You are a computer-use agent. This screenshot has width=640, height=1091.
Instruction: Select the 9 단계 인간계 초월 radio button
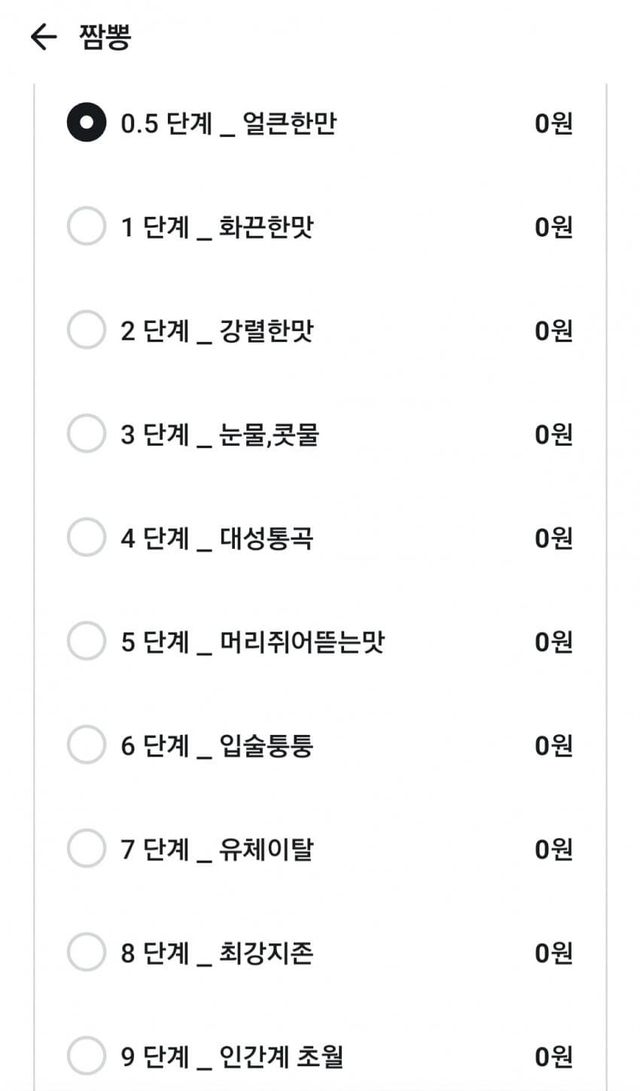point(86,1056)
